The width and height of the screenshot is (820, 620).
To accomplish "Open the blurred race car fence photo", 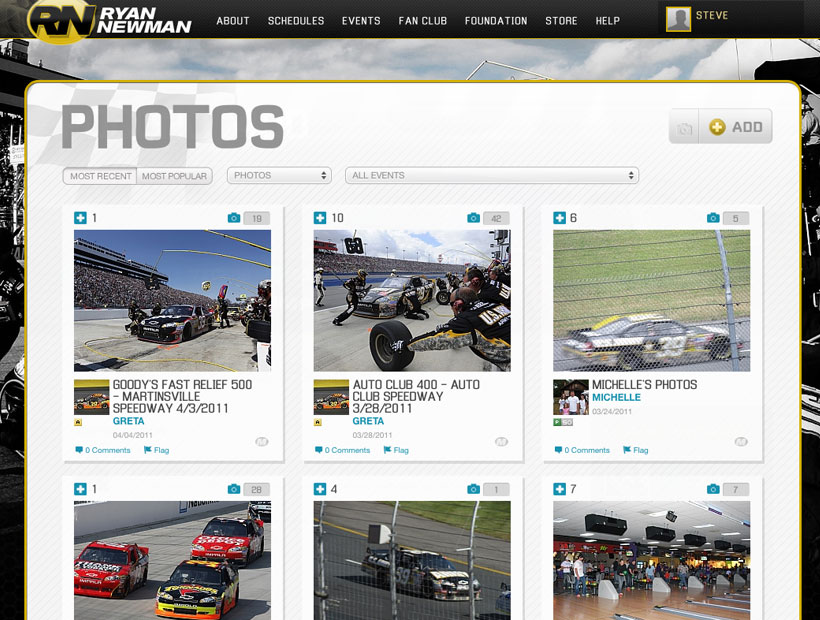I will pyautogui.click(x=652, y=301).
